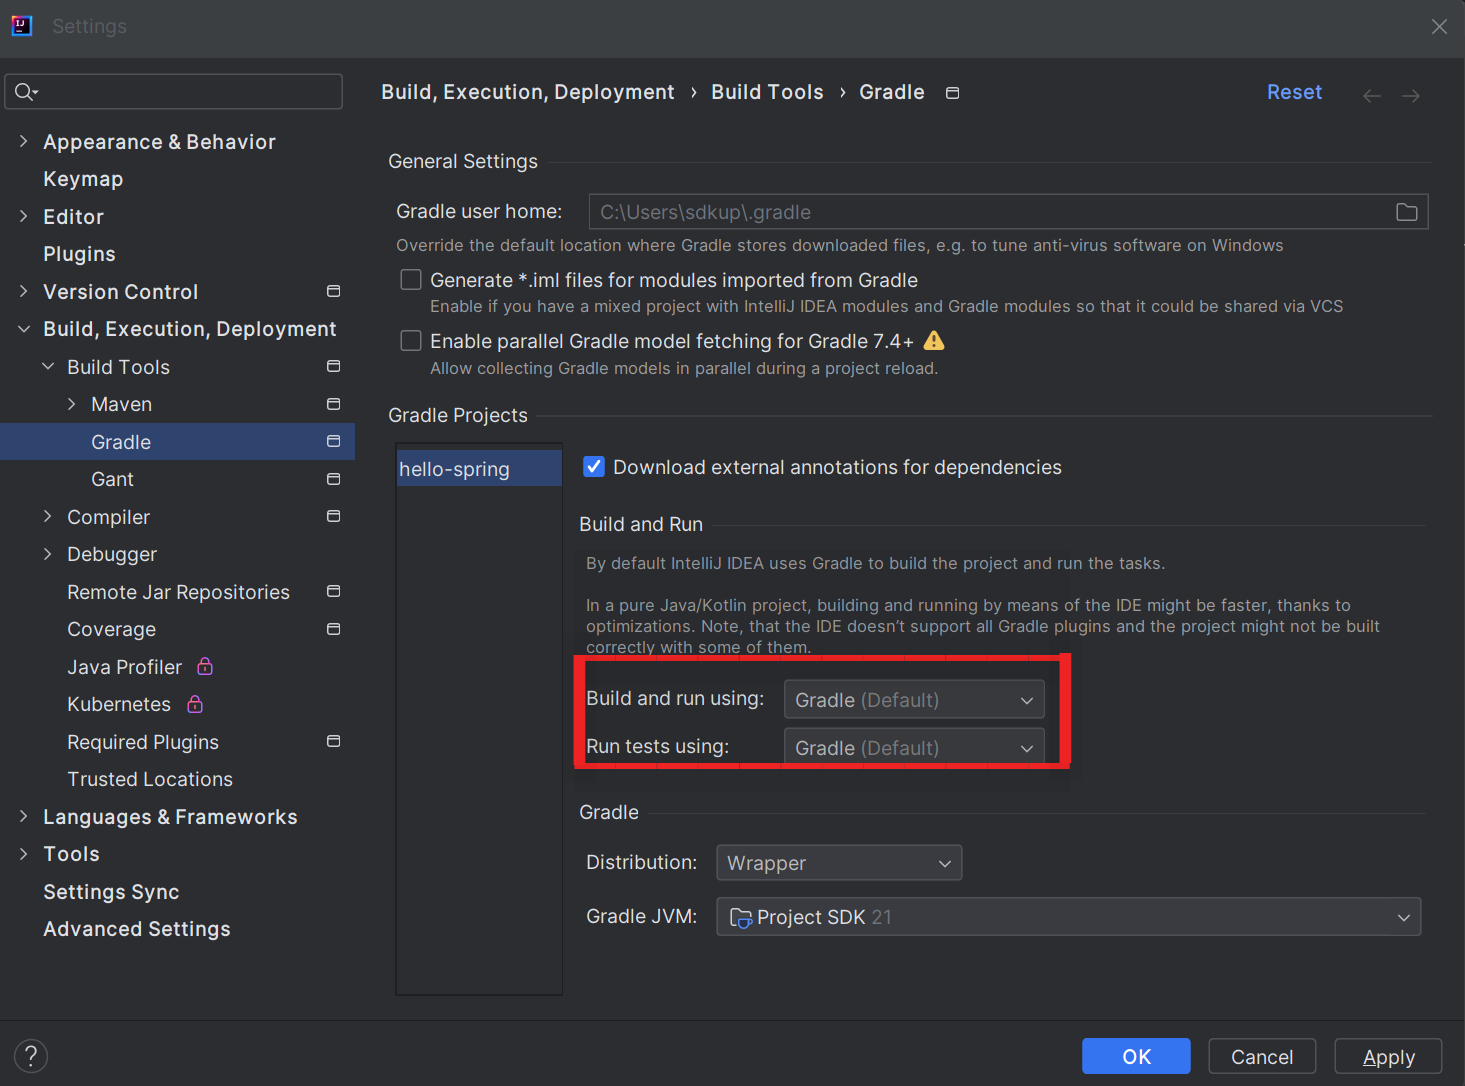Open the Build and run using dropdown

(x=914, y=699)
